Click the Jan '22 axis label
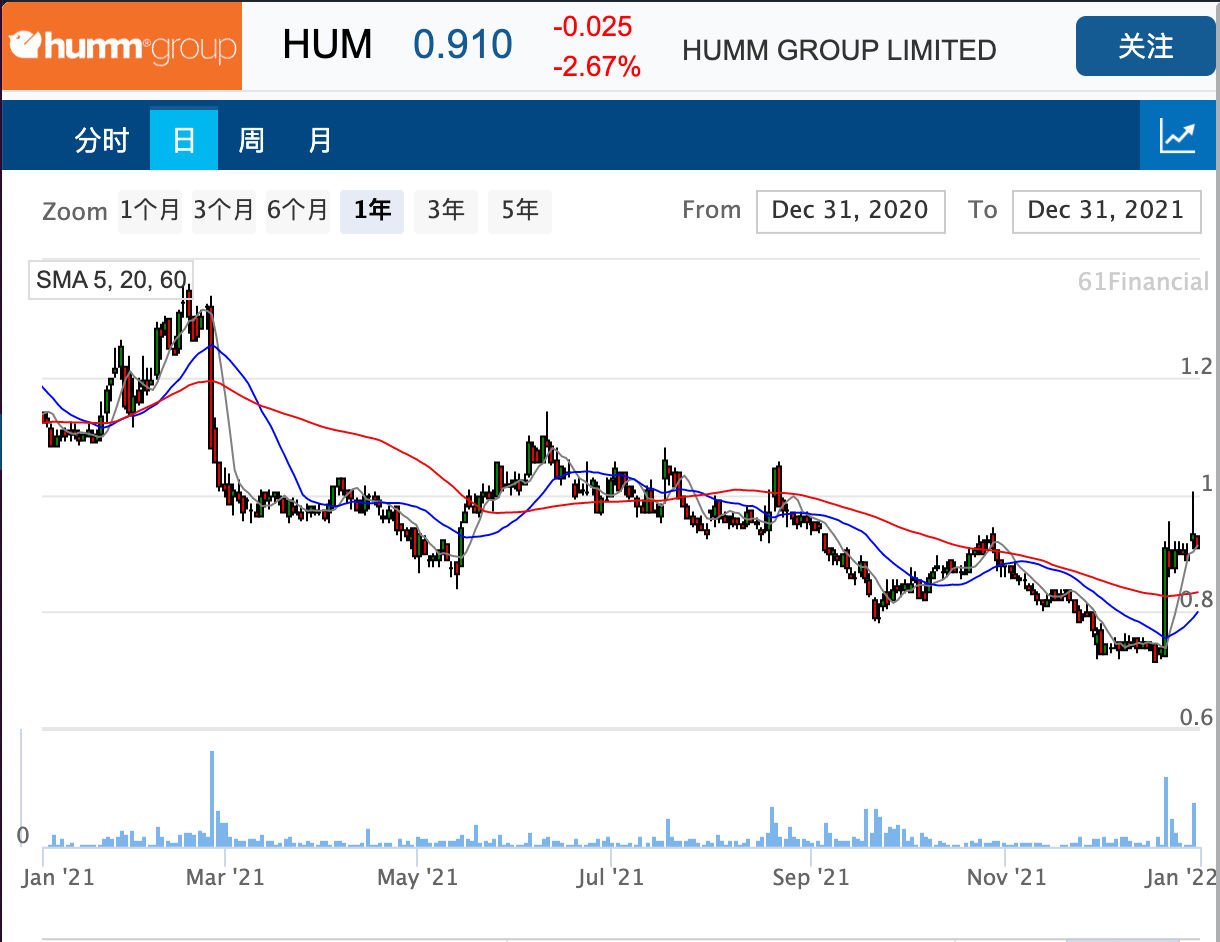This screenshot has height=942, width=1220. [x=1181, y=877]
